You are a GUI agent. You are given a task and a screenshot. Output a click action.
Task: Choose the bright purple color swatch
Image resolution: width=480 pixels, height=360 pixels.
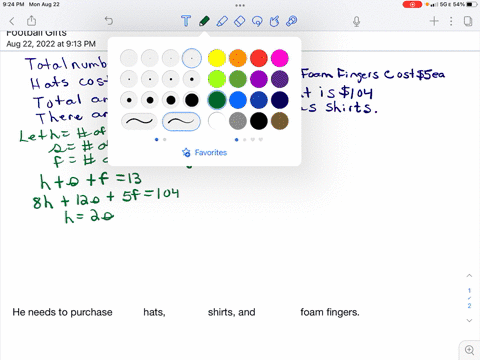pyautogui.click(x=259, y=79)
